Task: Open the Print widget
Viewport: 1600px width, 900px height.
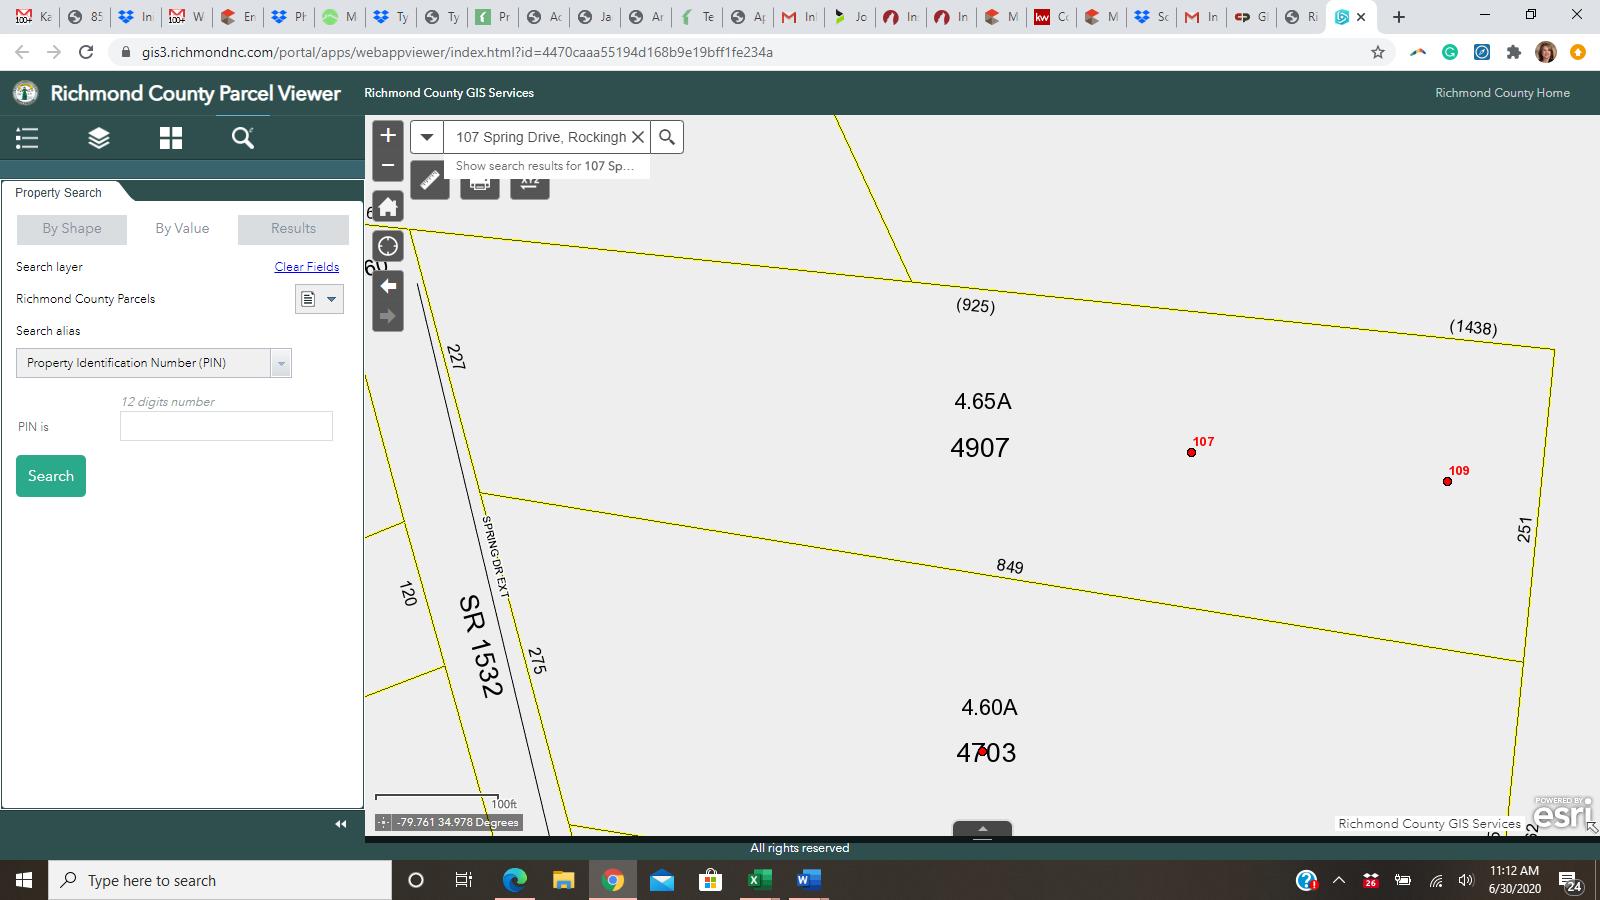Action: 480,187
